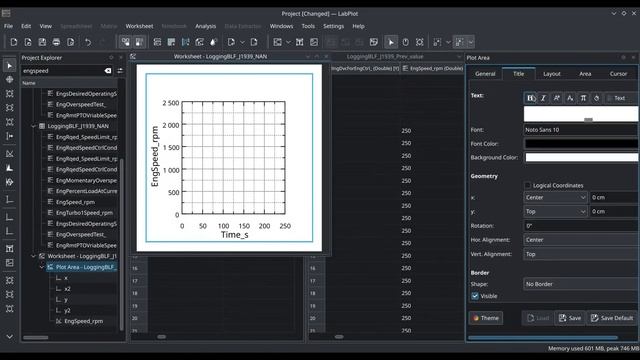640x360 pixels.
Task: Open Project Explorer filter options icon
Action: click(x=120, y=71)
